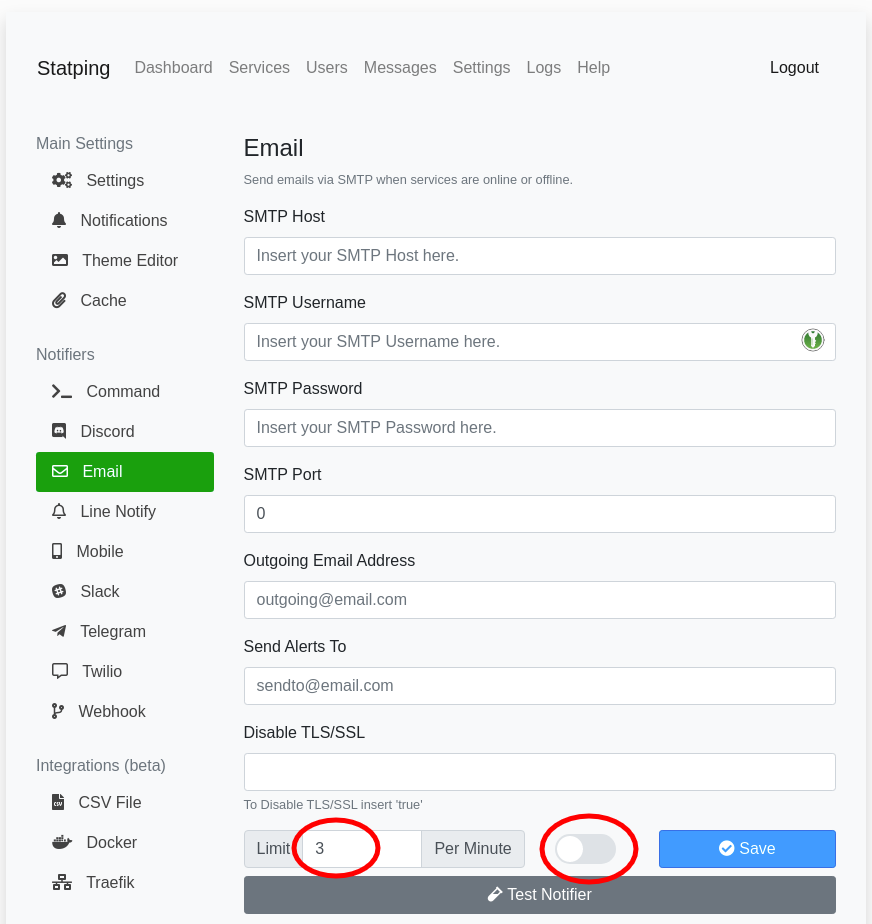Focus the SMTP Port input field
Screen dimensions: 872x924
coord(540,514)
